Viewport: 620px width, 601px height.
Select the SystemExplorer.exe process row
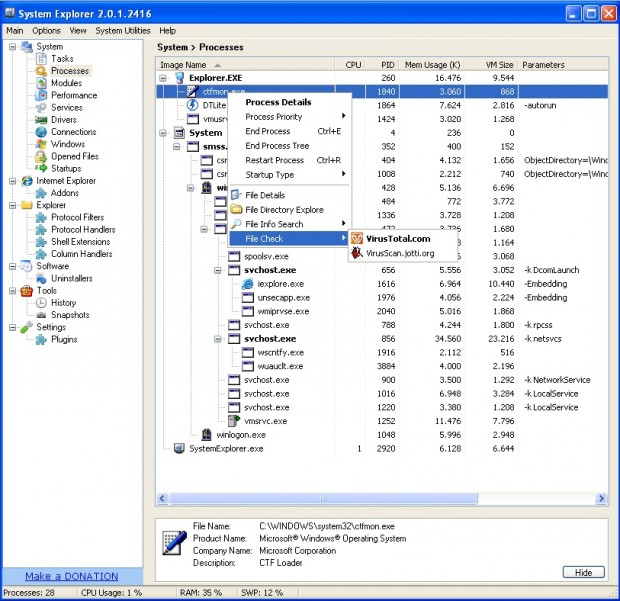tap(226, 449)
